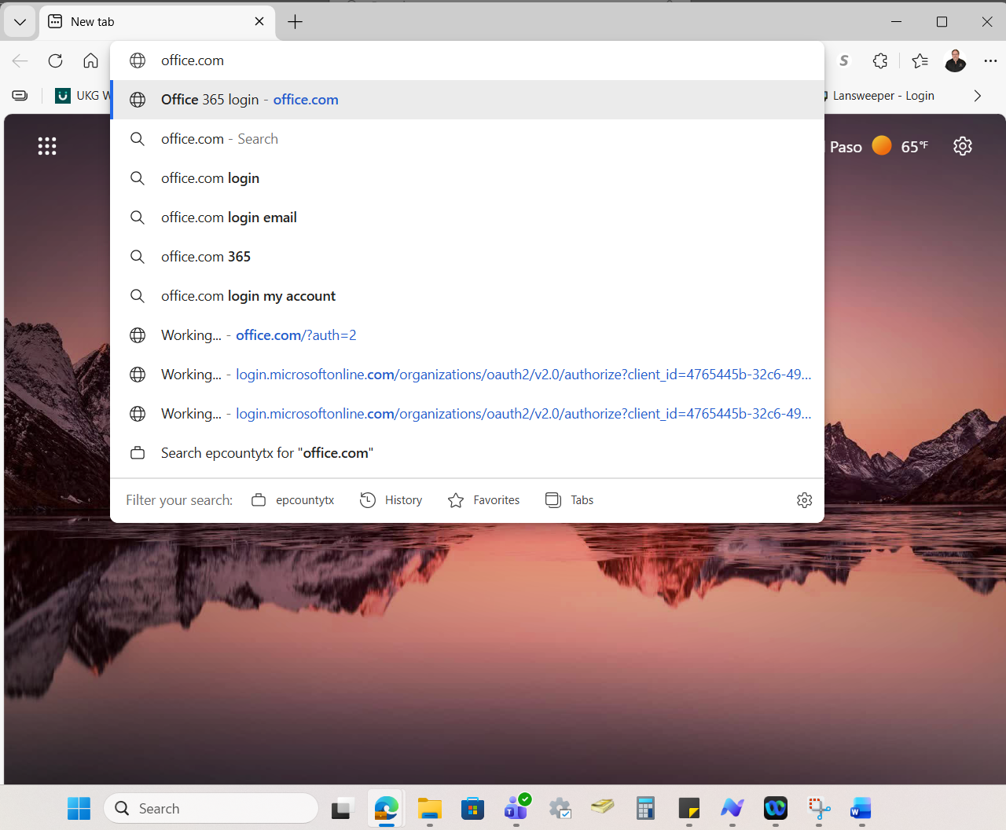The width and height of the screenshot is (1006, 830).
Task: Choose the 'office.com - Search' suggestion
Action: click(x=467, y=139)
